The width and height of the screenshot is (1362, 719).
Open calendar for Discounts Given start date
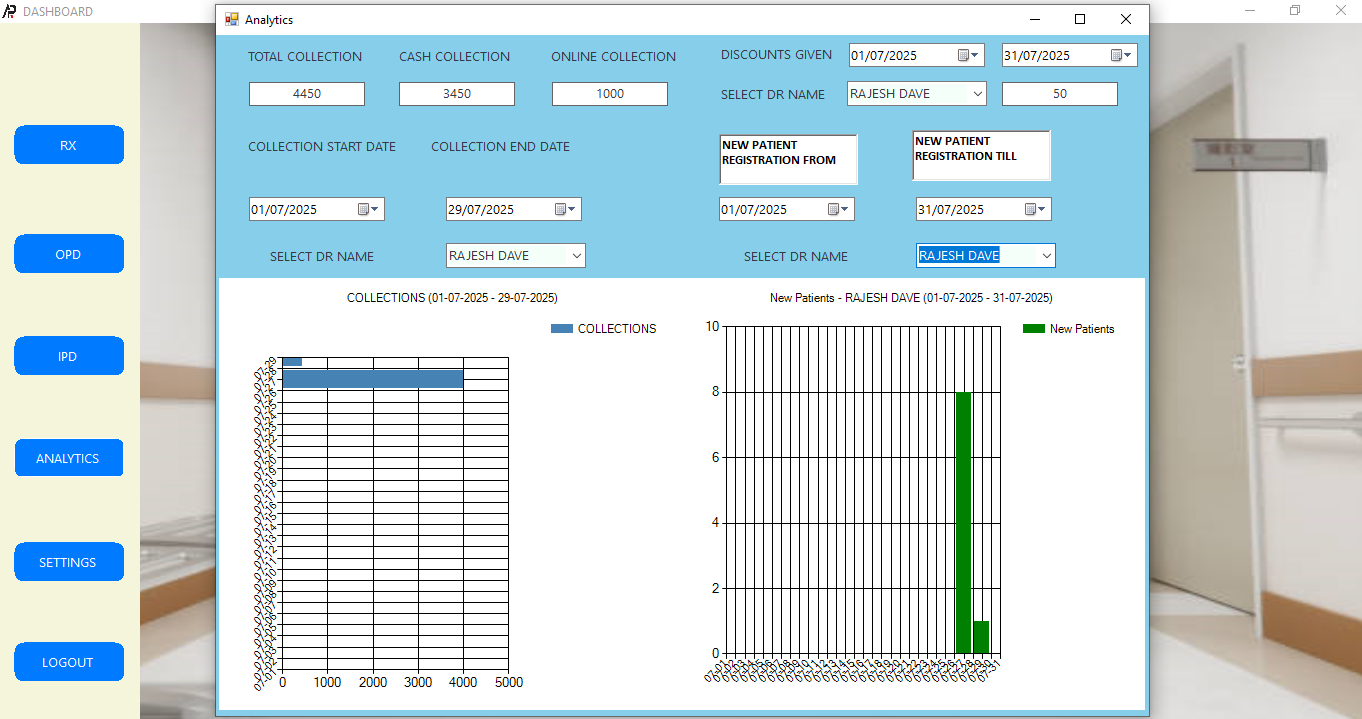coord(968,56)
